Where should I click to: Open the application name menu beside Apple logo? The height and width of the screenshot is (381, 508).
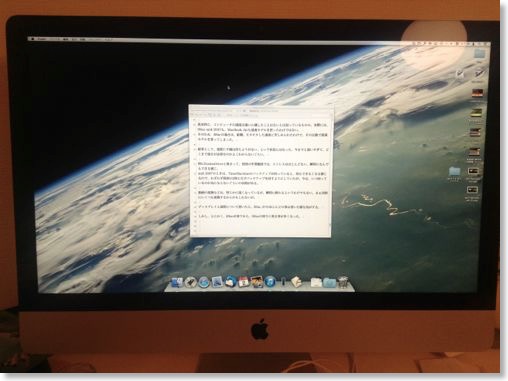point(42,39)
